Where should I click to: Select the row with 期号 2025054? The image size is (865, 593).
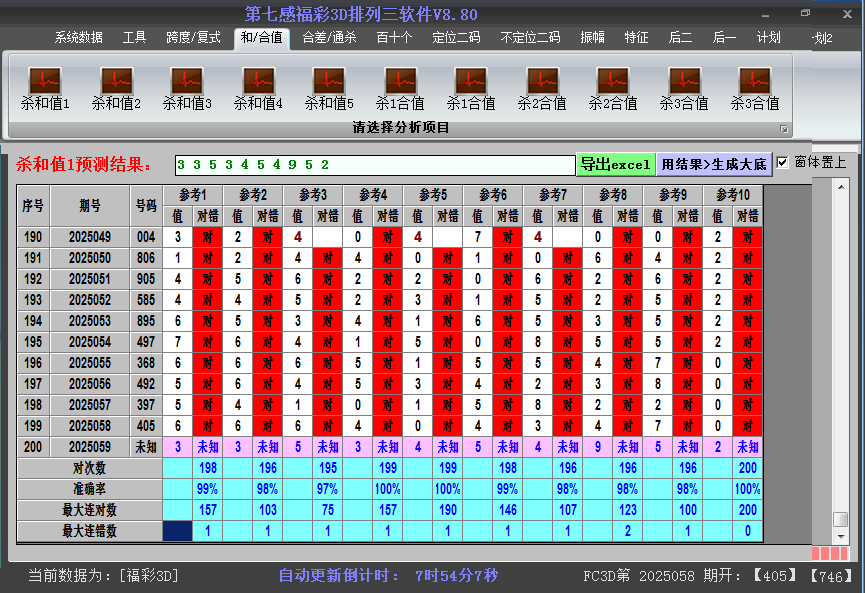(389, 342)
